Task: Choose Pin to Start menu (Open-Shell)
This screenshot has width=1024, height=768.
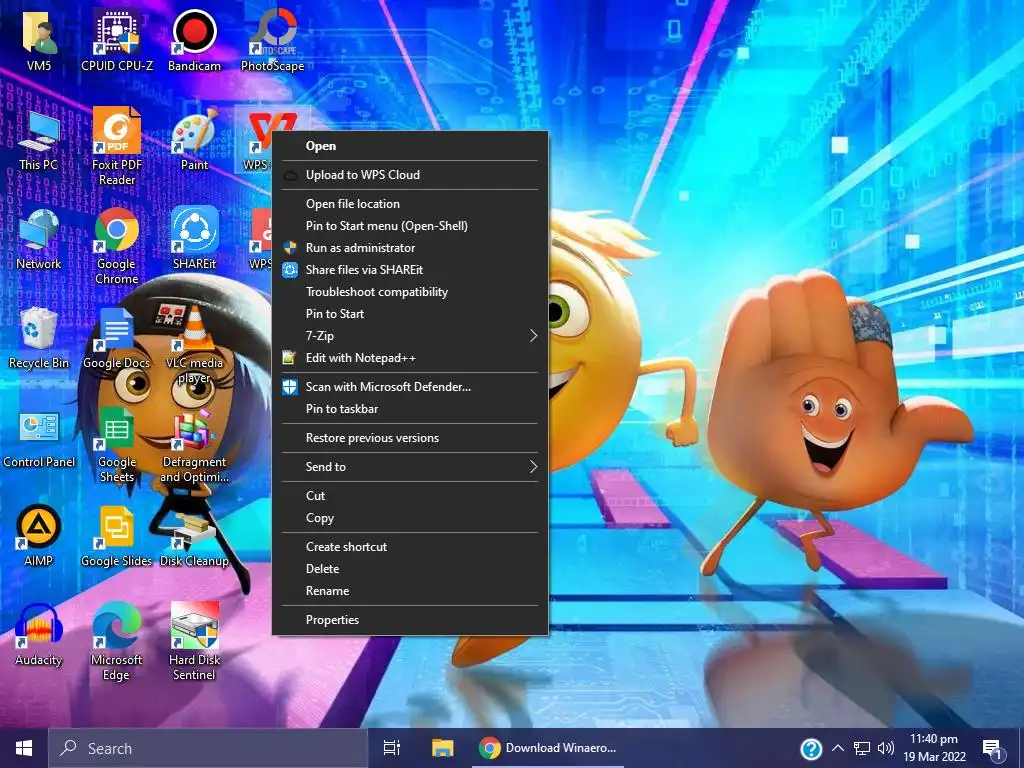Action: (409, 226)
